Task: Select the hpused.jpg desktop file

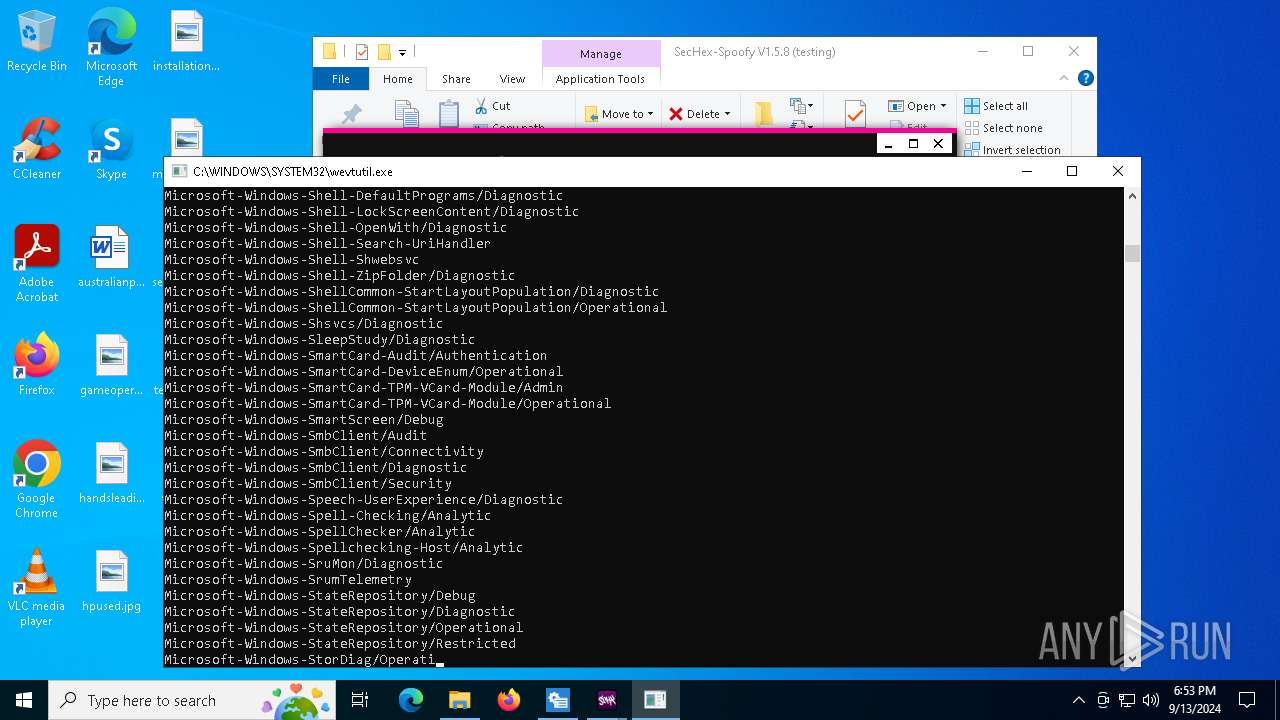Action: point(111,581)
